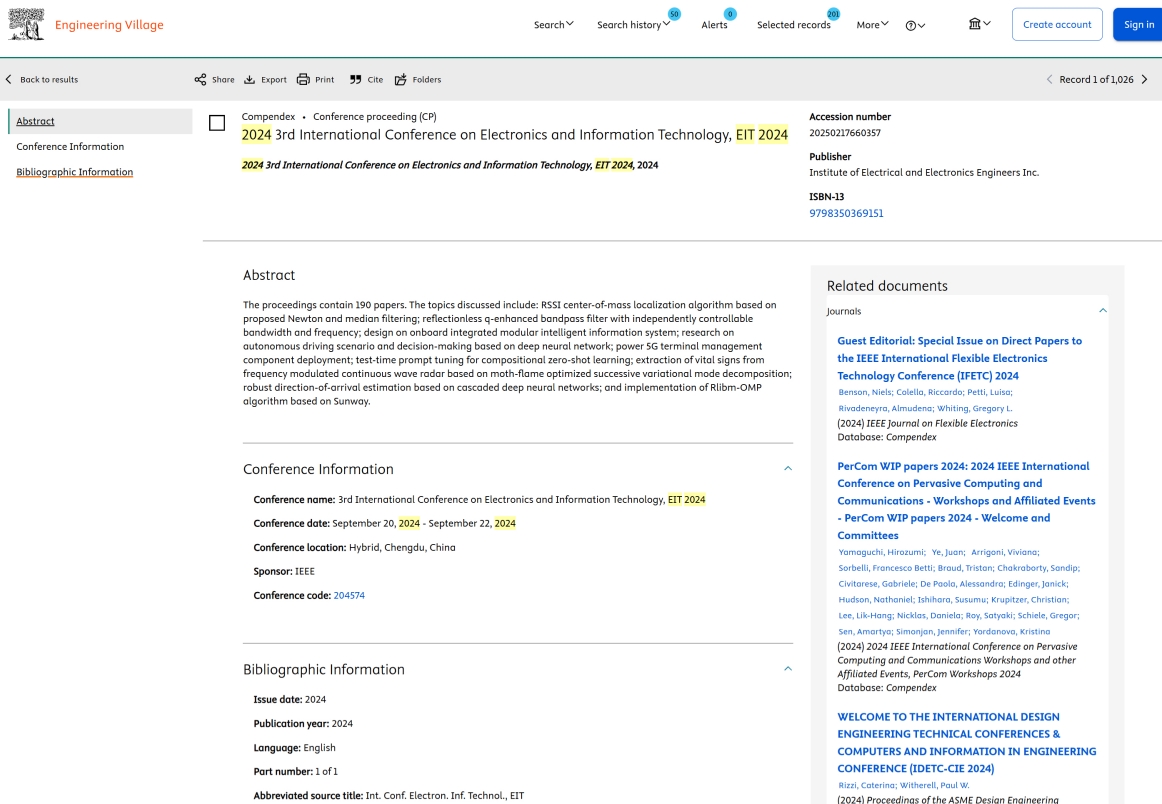Click the Folders icon
The width and height of the screenshot is (1162, 804).
pyautogui.click(x=401, y=79)
